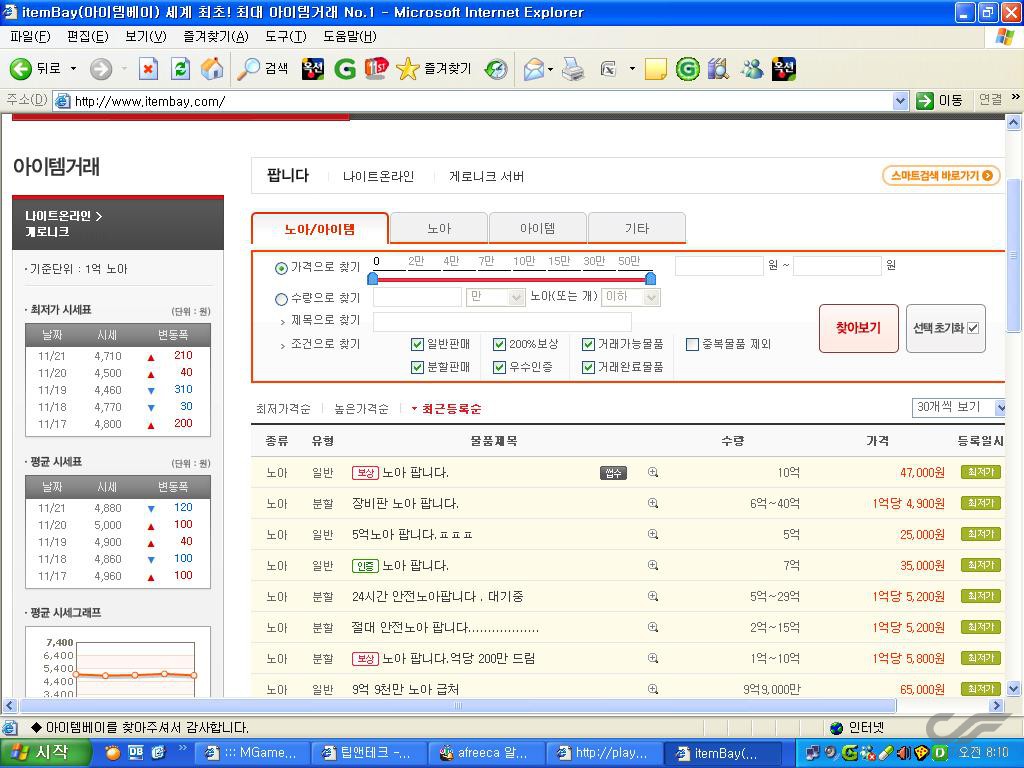Image resolution: width=1024 pixels, height=768 pixels.
Task: Click the rightmost 옥션 toolbar icon
Action: (x=784, y=69)
